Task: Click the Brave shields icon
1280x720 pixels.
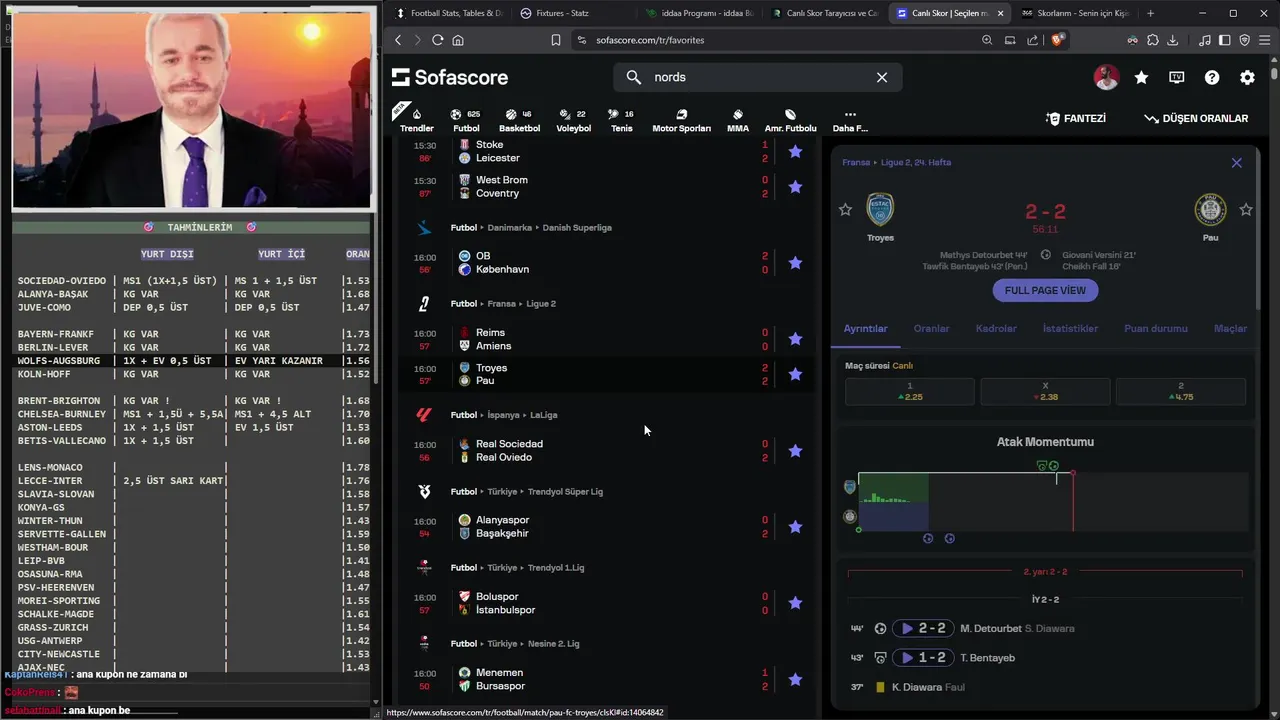Action: [1058, 40]
